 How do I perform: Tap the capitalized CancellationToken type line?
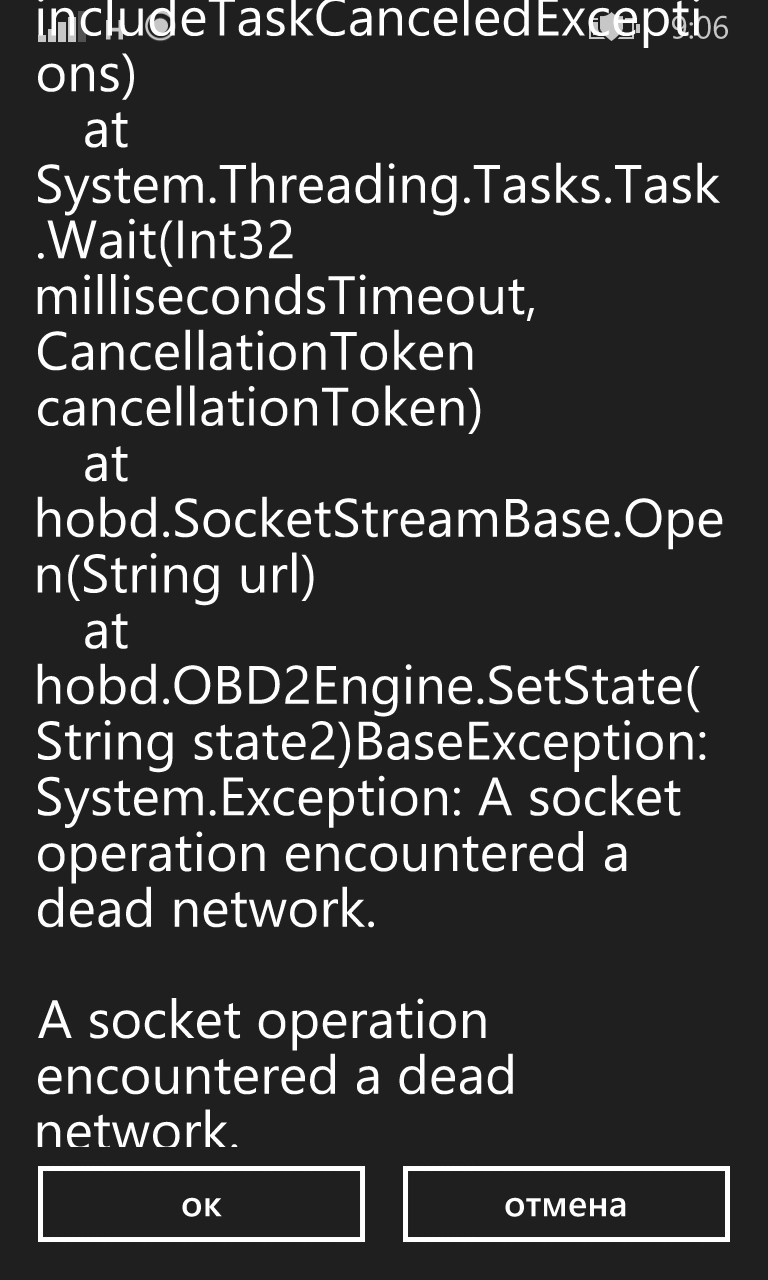(256, 353)
